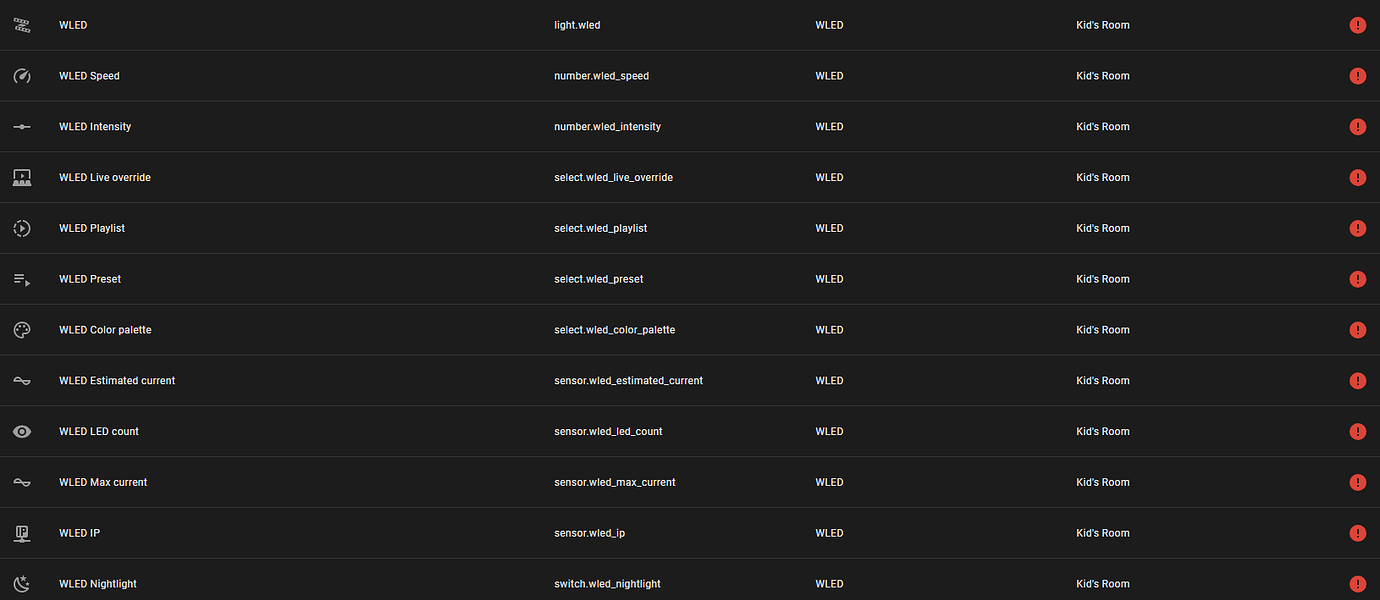Open the WLED Estimated current entity
The image size is (1380, 600).
click(x=117, y=381)
